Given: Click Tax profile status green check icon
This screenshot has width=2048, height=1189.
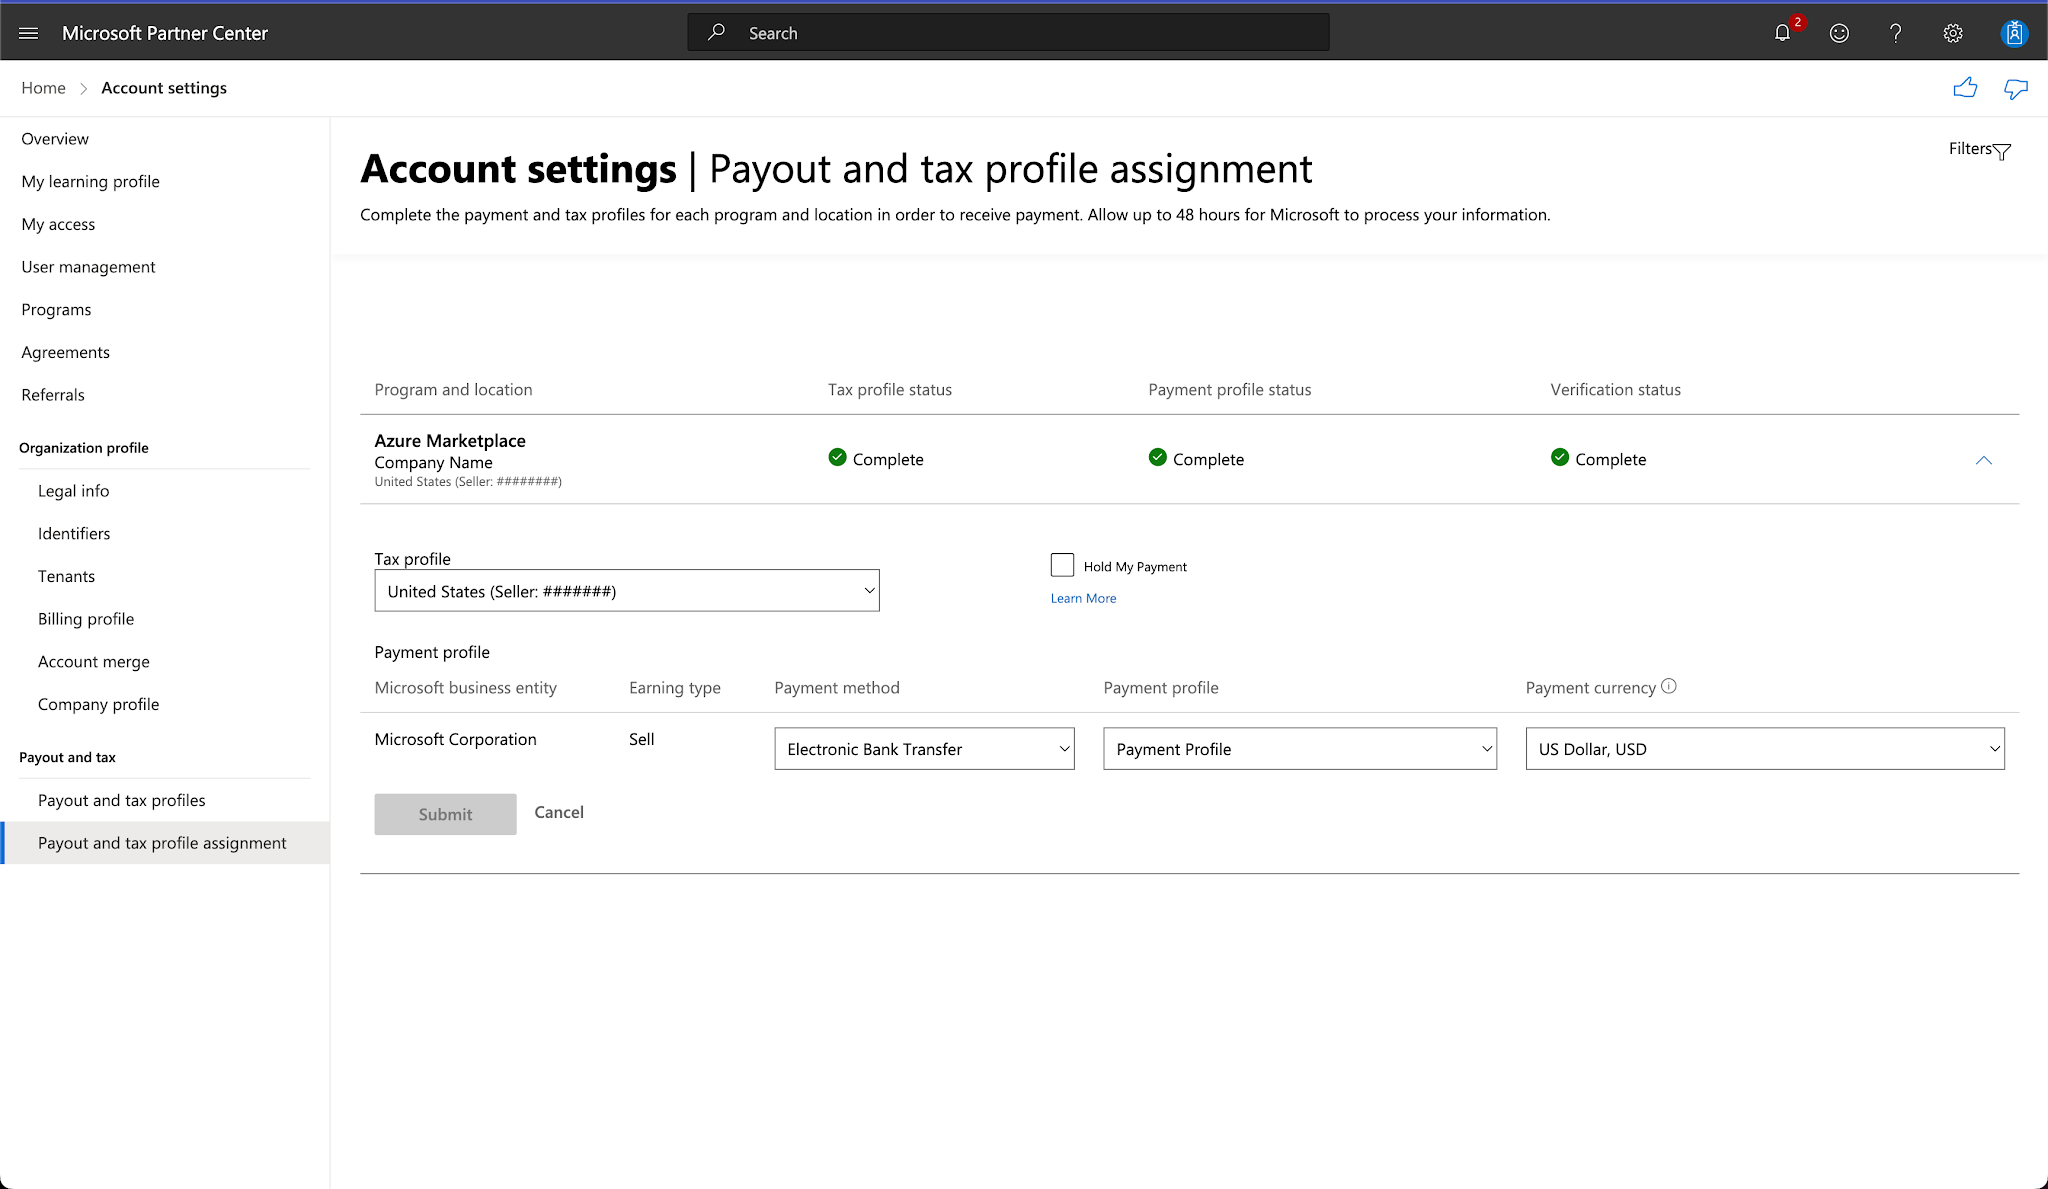Looking at the screenshot, I should tap(838, 458).
